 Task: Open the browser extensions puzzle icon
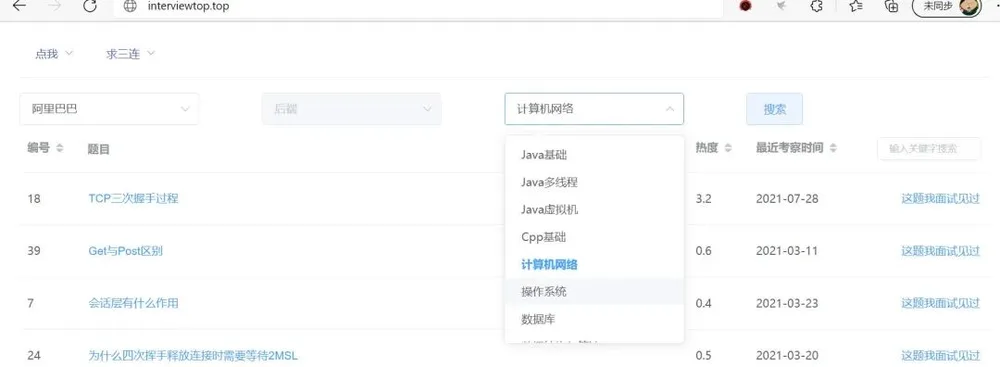[816, 6]
